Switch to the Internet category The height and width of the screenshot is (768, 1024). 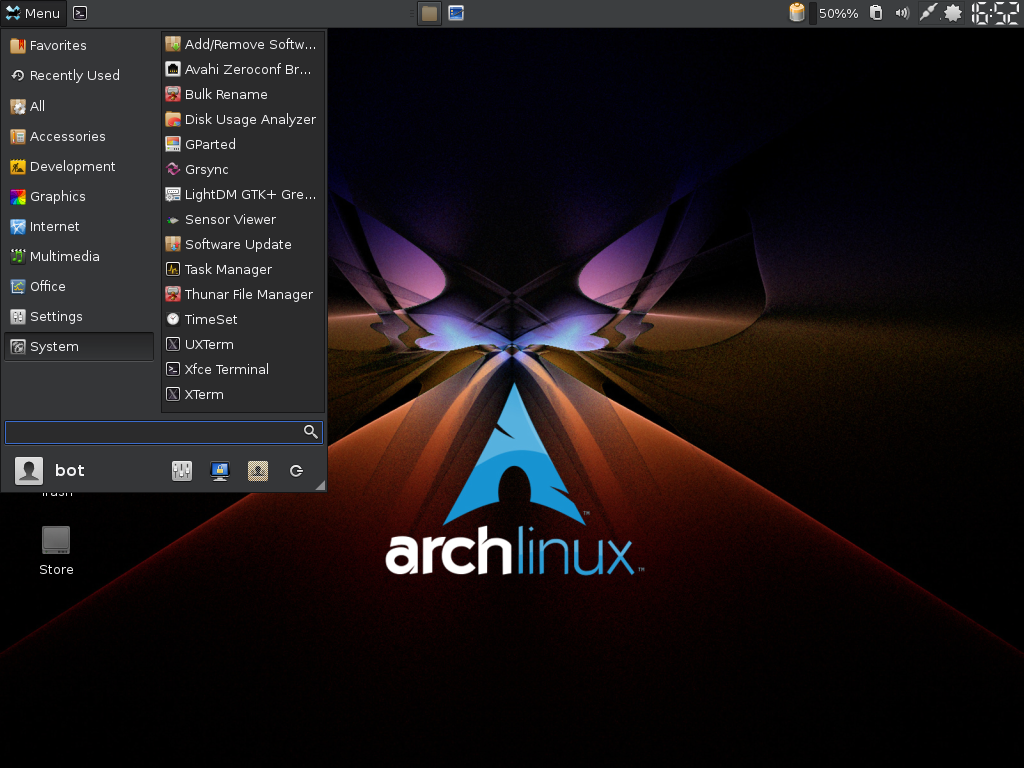(x=79, y=227)
